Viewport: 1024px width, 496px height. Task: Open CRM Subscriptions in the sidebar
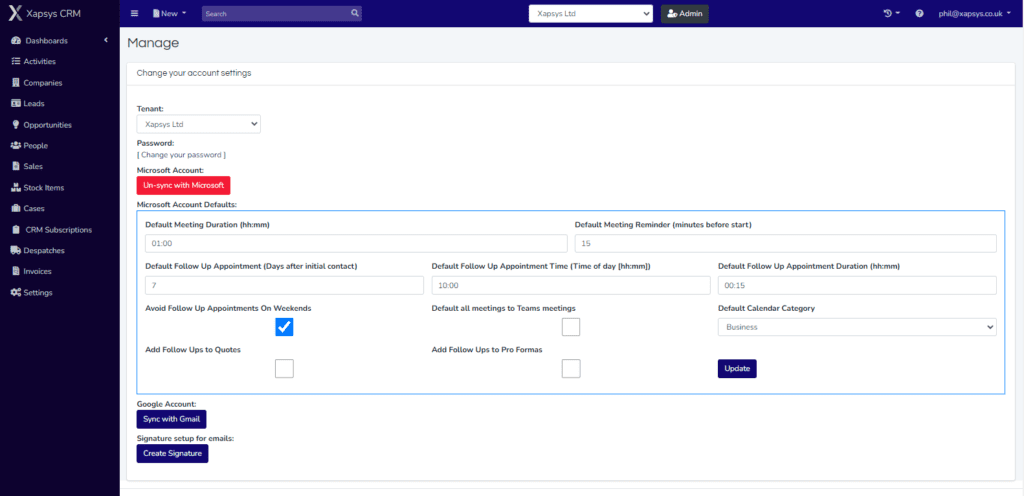[59, 229]
